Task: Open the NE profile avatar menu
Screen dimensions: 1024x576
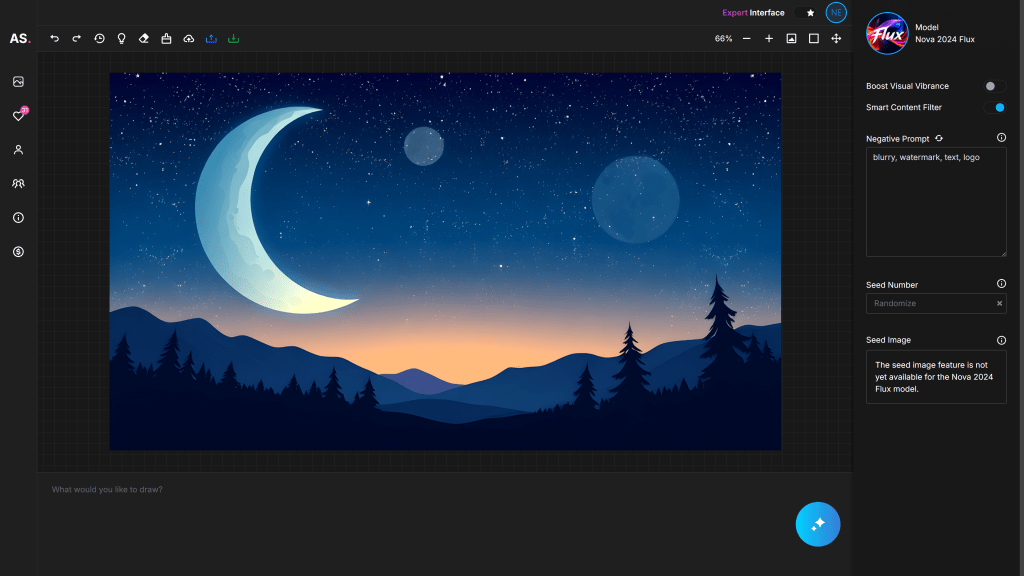Action: (x=836, y=13)
